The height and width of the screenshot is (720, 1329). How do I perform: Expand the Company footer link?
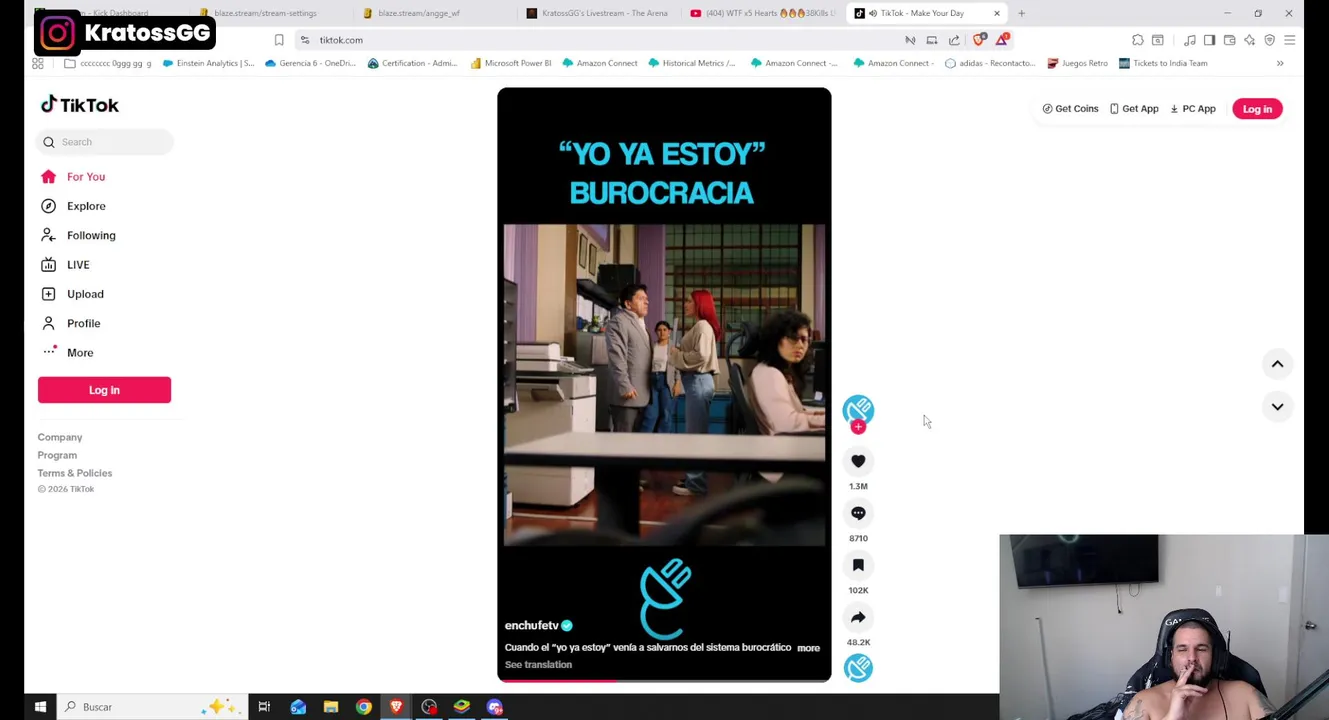(x=60, y=437)
